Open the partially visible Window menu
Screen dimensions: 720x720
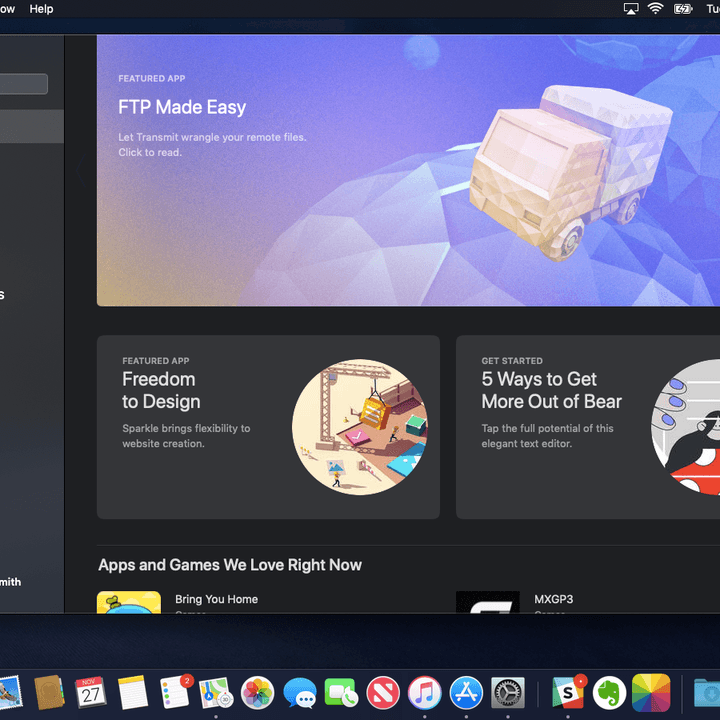click(7, 9)
